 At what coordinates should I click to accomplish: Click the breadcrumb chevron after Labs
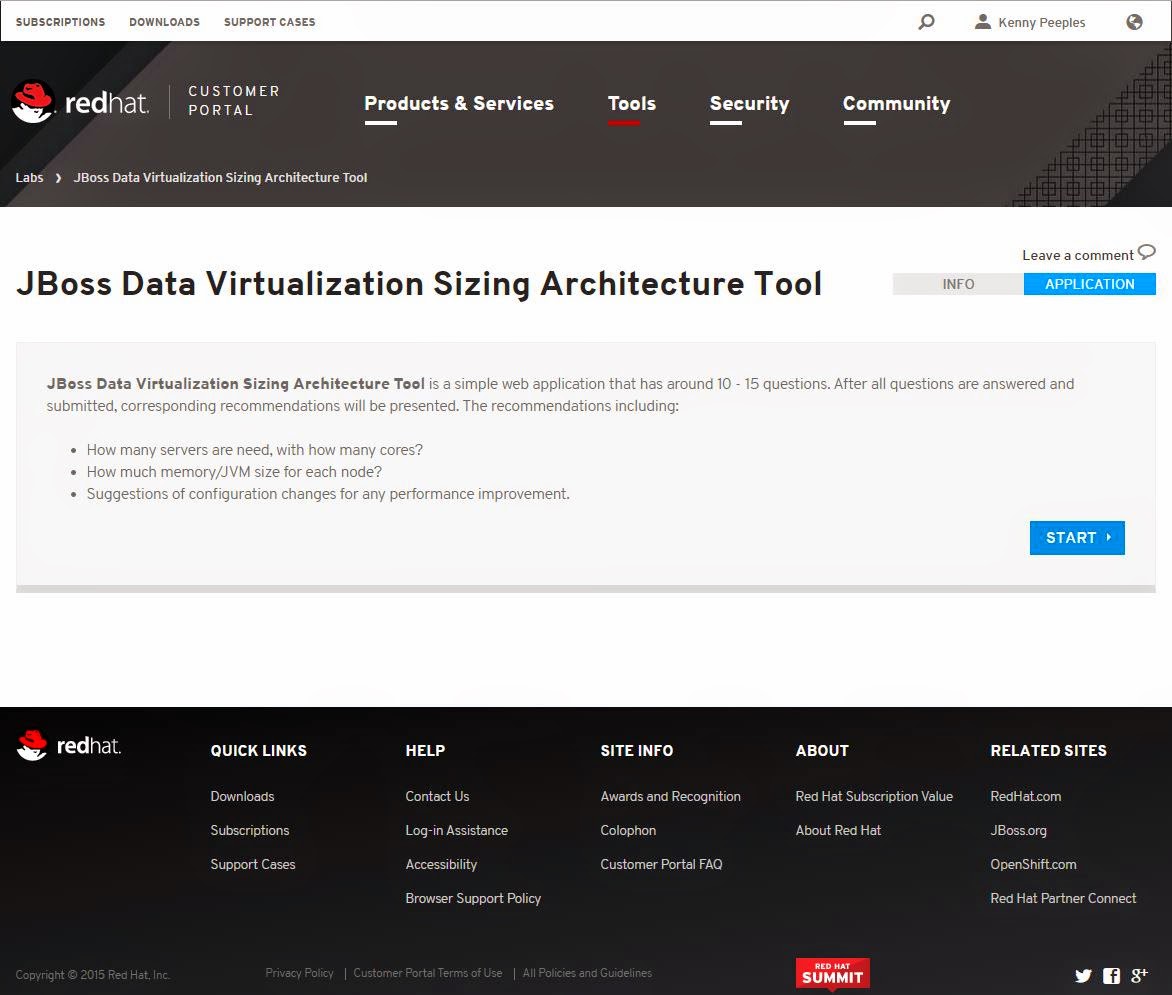[x=58, y=178]
